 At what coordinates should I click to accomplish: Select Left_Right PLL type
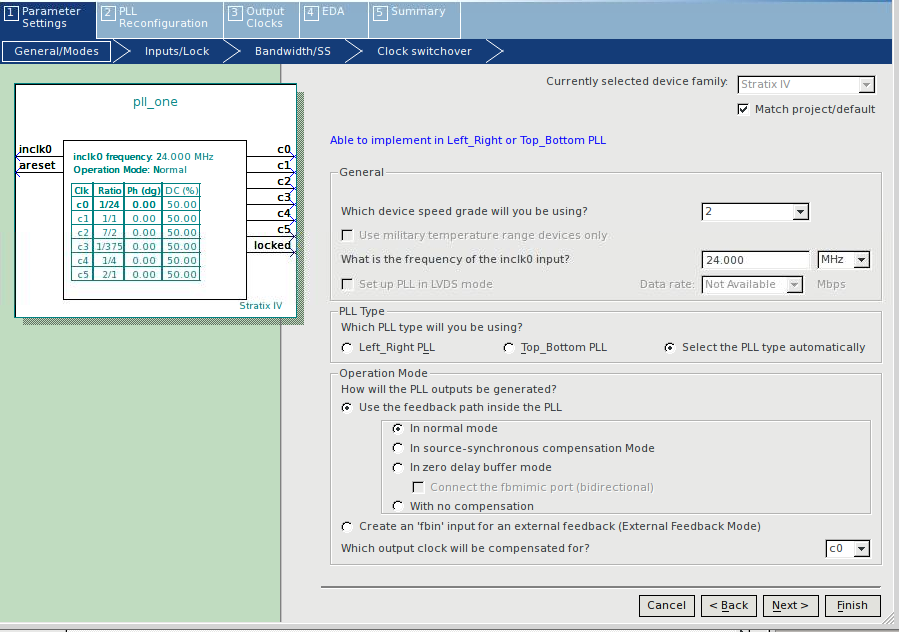[347, 348]
